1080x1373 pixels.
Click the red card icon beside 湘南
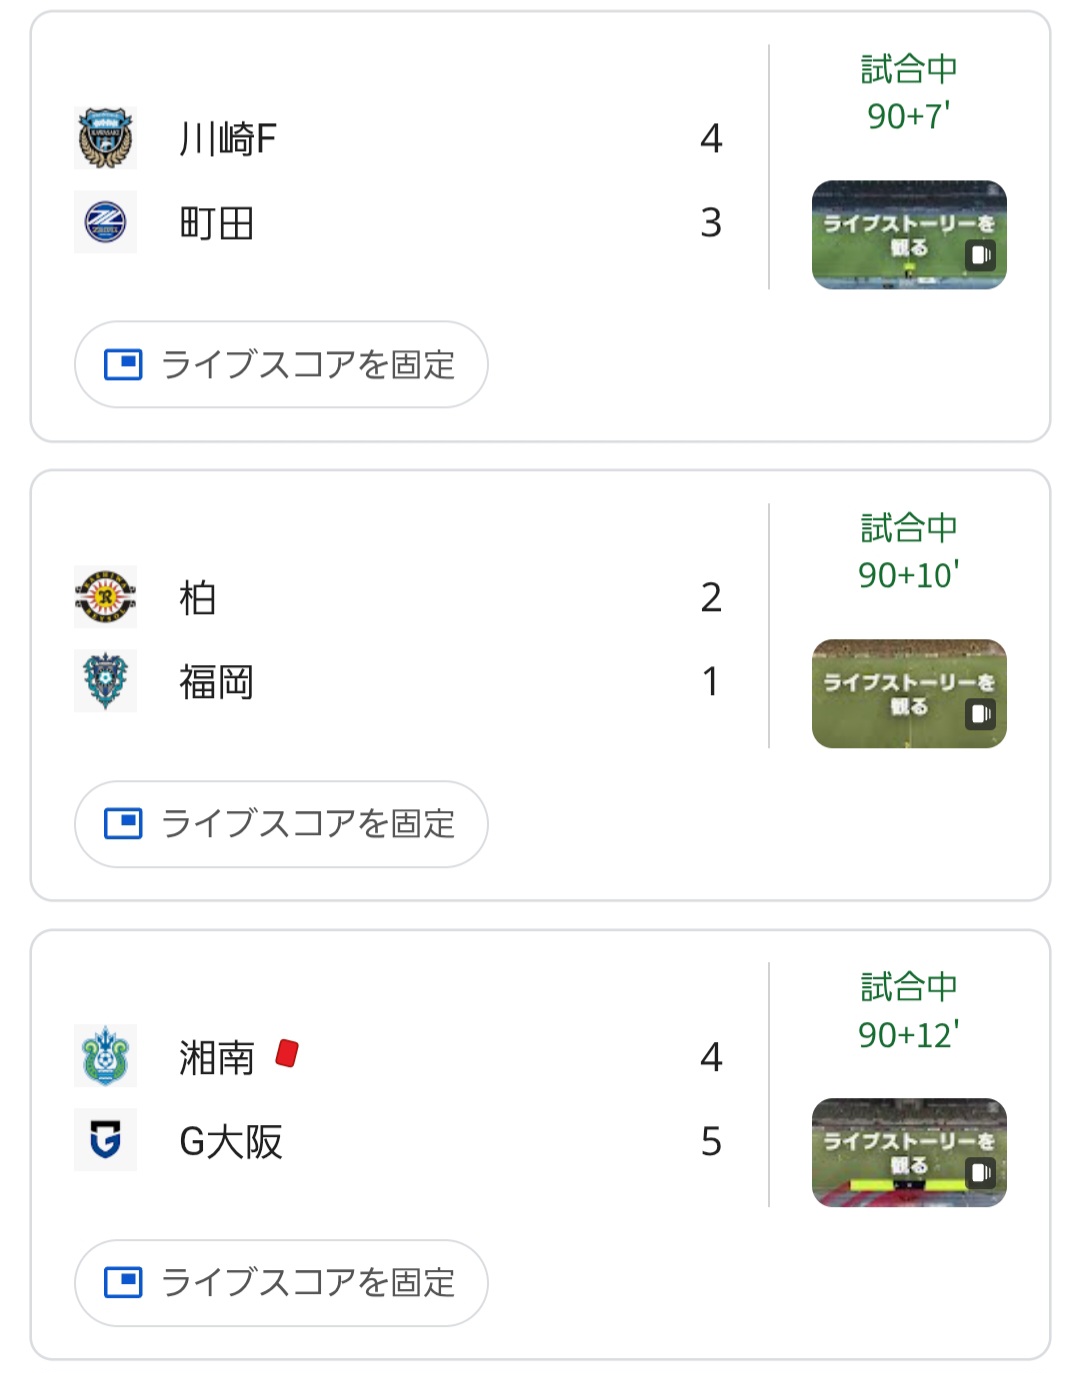tap(287, 1053)
